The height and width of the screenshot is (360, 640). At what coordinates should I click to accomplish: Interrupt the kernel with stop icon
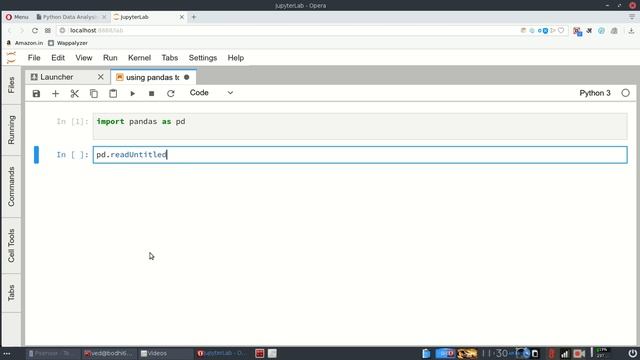[x=151, y=93]
